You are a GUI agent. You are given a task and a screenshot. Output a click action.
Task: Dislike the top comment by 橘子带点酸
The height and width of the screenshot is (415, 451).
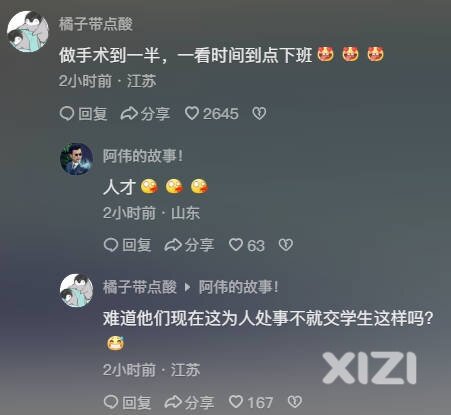click(x=259, y=113)
